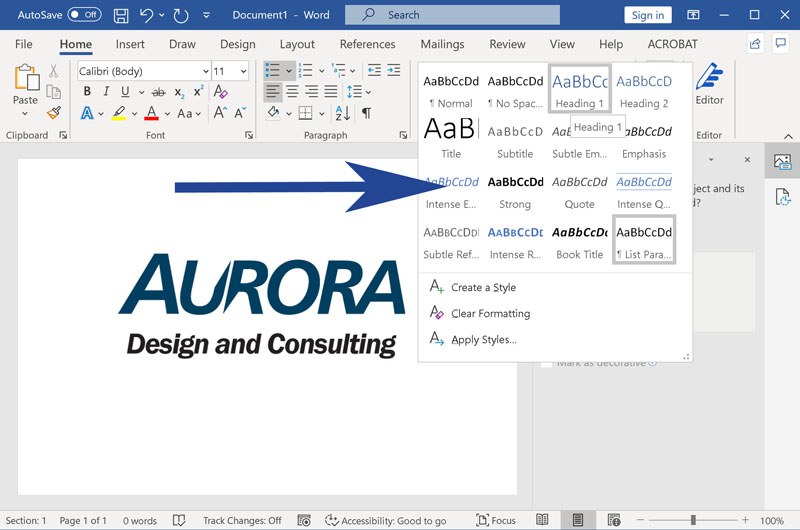Toggle Strikethrough formatting
This screenshot has height=530, width=800.
(x=159, y=92)
